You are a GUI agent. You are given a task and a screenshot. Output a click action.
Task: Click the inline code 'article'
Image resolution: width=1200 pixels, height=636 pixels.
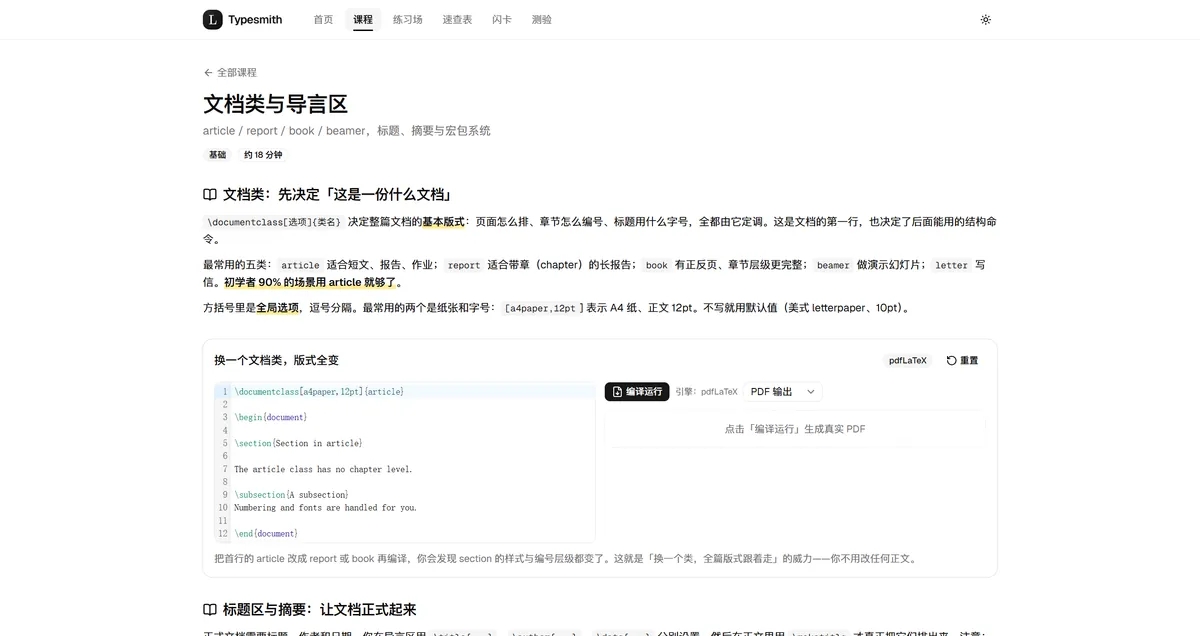click(x=300, y=265)
